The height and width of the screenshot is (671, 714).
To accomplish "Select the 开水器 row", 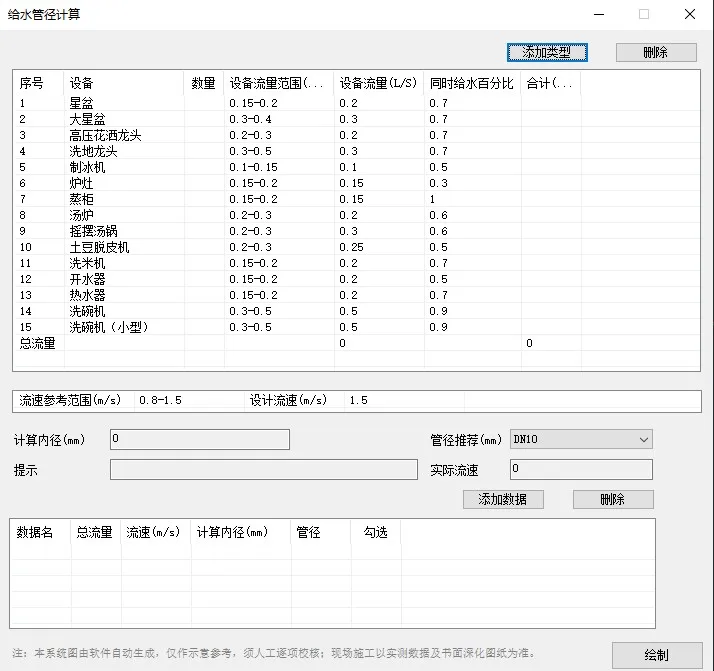I will (x=356, y=279).
